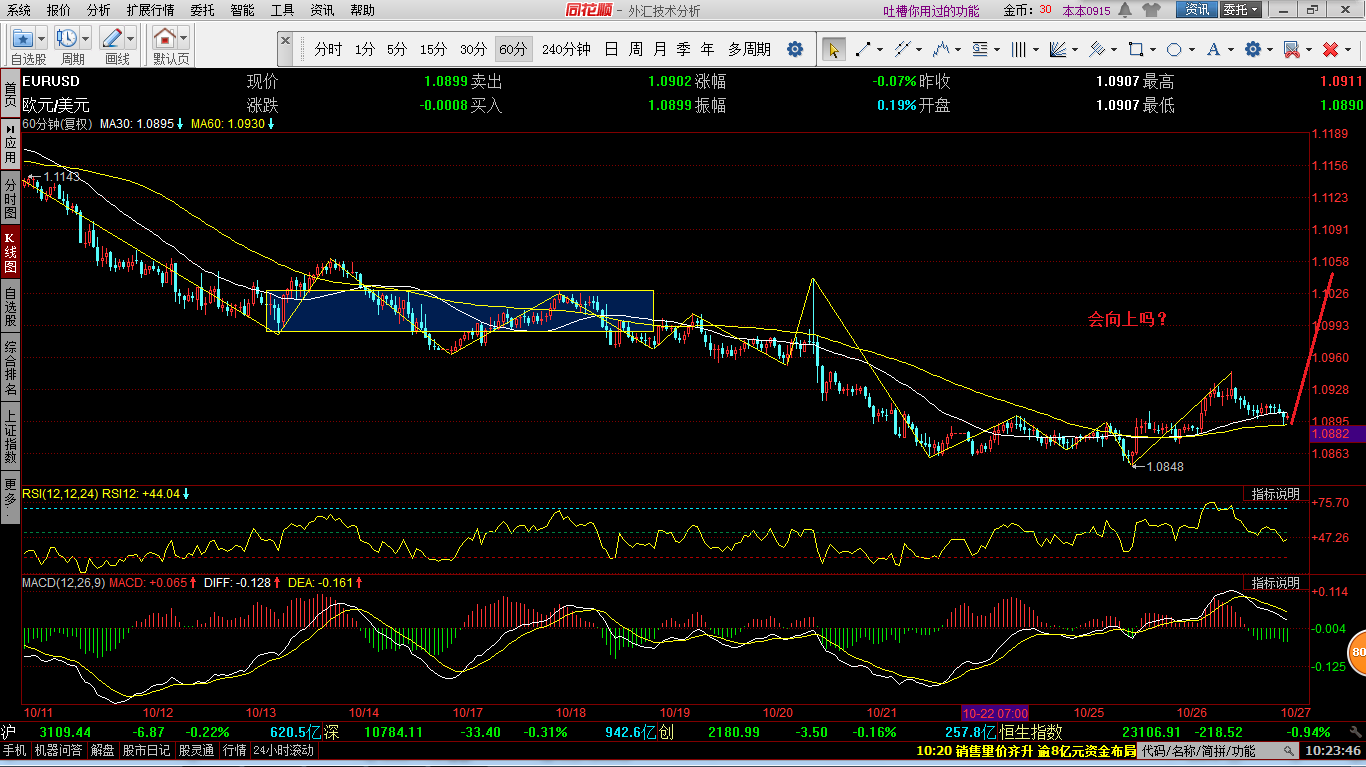Switch chart to daily 日 period

coord(611,49)
